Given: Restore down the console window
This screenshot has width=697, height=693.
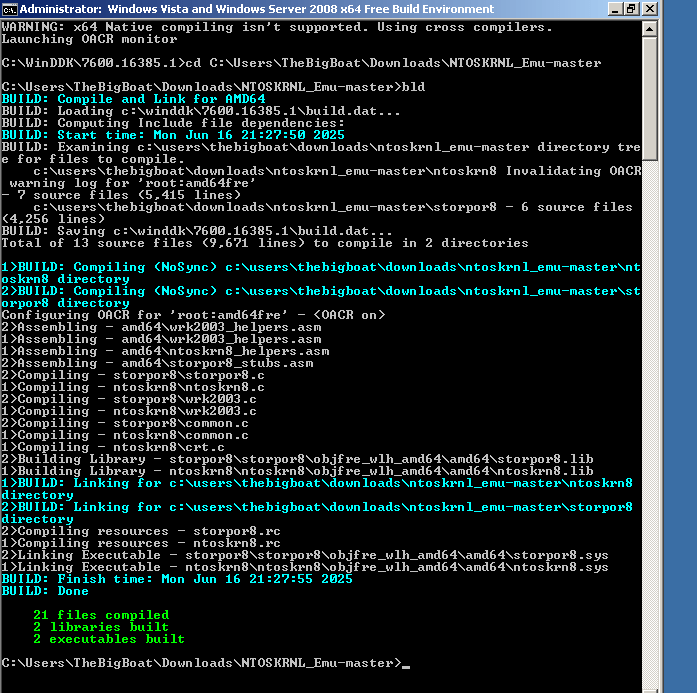Looking at the screenshot, I should click(630, 9).
